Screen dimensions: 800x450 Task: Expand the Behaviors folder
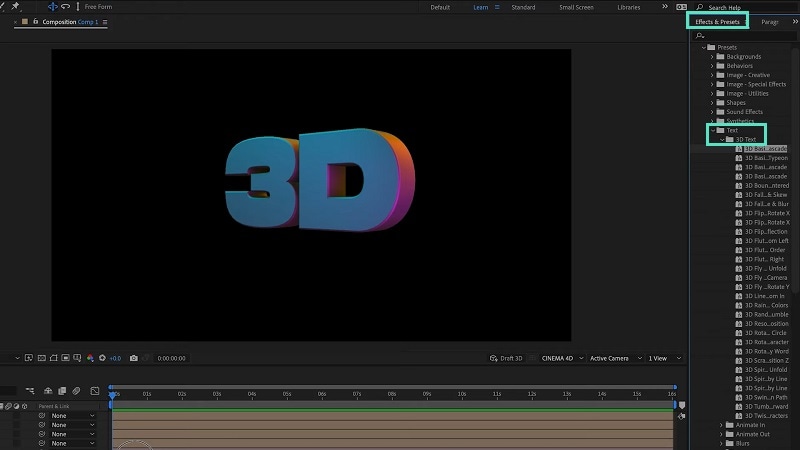point(712,66)
